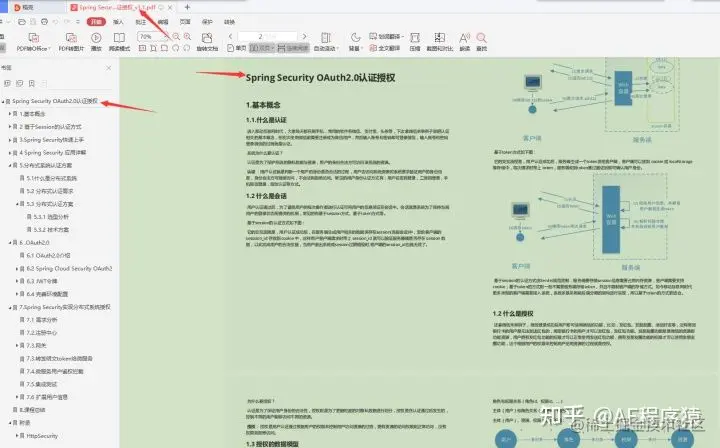Select double page view mode
Viewport: 720px width, 448px height.
pyautogui.click(x=262, y=48)
